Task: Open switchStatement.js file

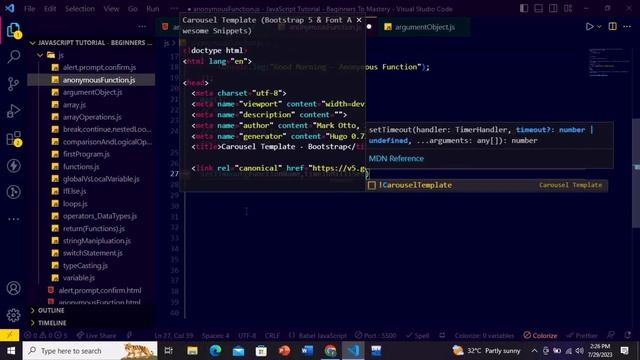Action: click(93, 253)
